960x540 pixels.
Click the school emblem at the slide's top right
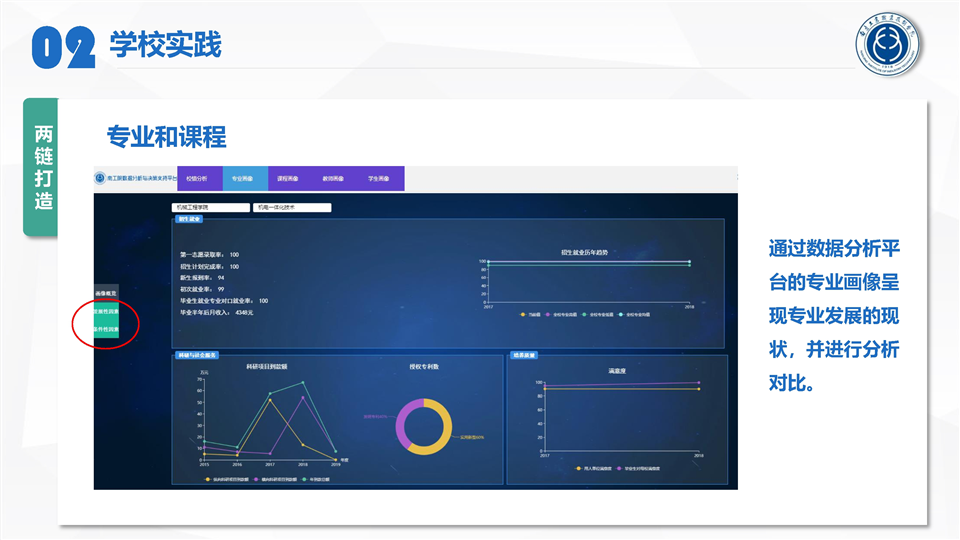pyautogui.click(x=888, y=44)
